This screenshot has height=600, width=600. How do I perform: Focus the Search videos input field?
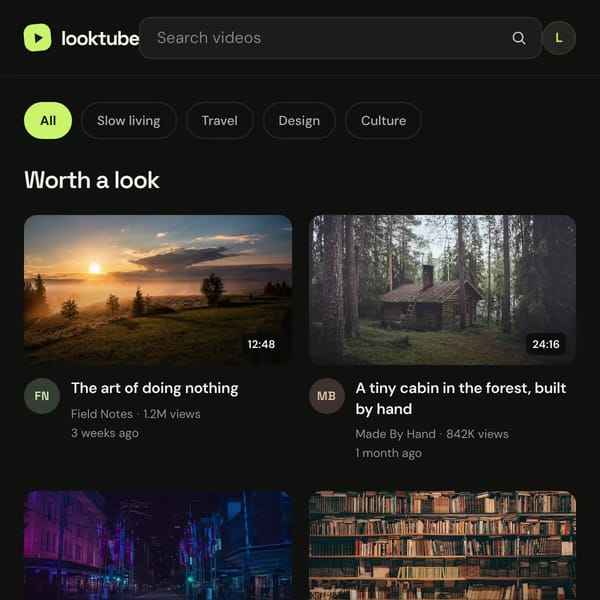[x=340, y=38]
